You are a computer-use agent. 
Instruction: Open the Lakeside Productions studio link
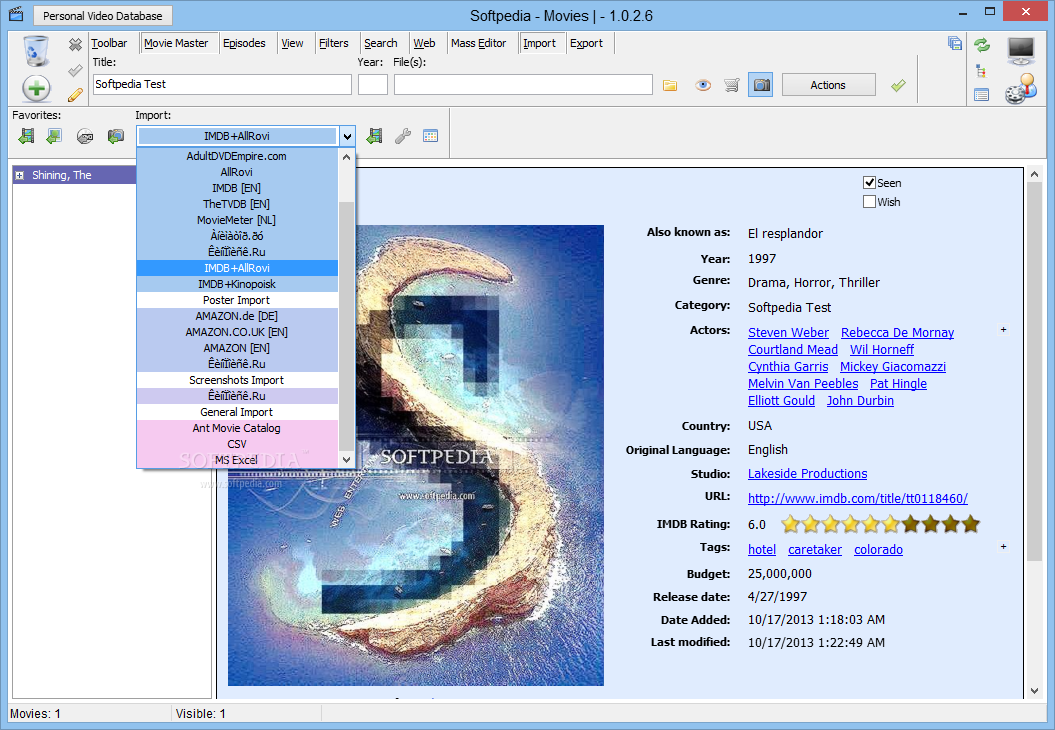coord(807,474)
